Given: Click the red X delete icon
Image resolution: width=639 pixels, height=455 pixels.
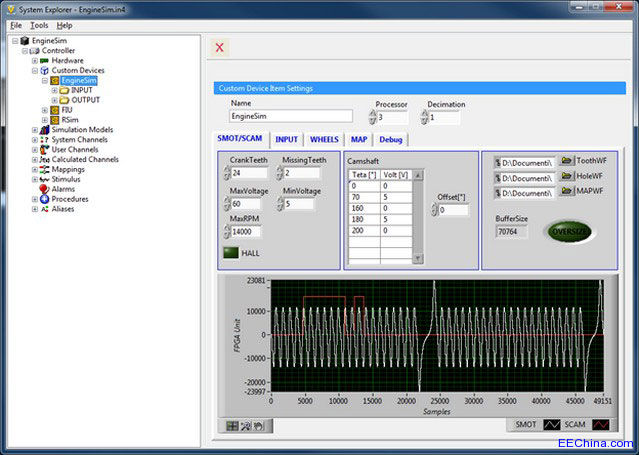Looking at the screenshot, I should coord(220,47).
